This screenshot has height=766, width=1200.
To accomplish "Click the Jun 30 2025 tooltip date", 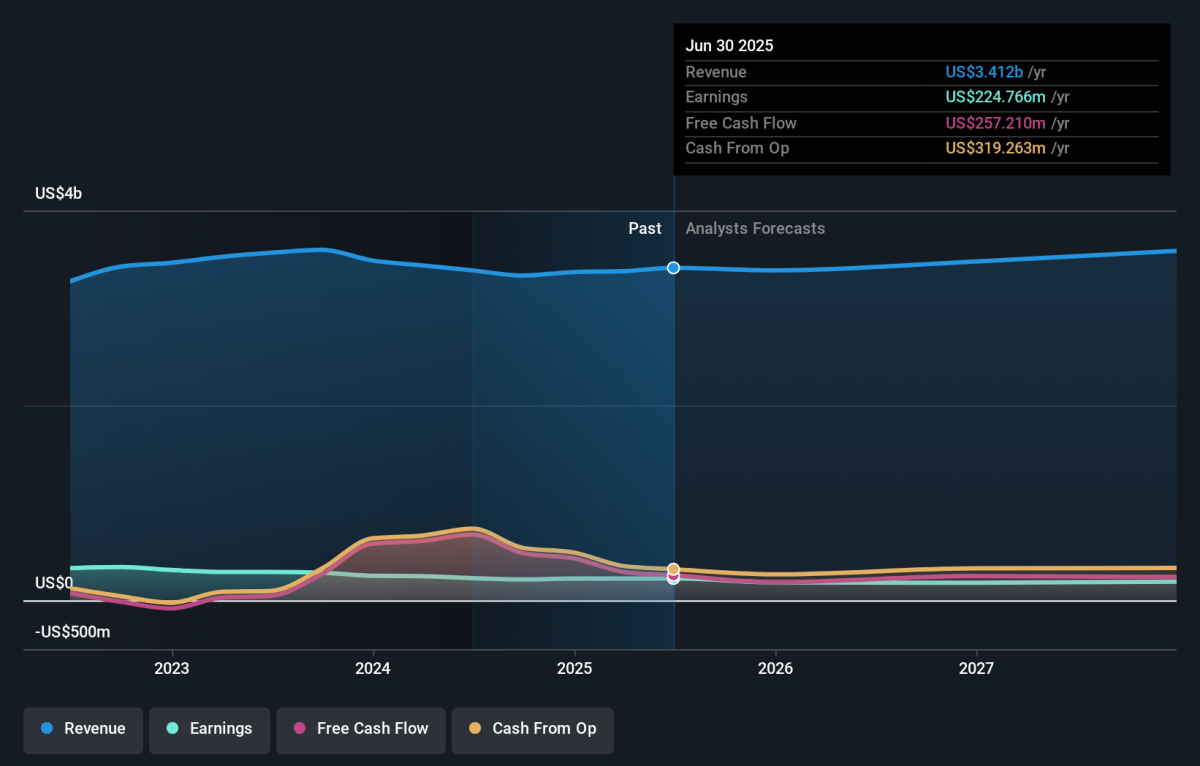I will click(729, 46).
